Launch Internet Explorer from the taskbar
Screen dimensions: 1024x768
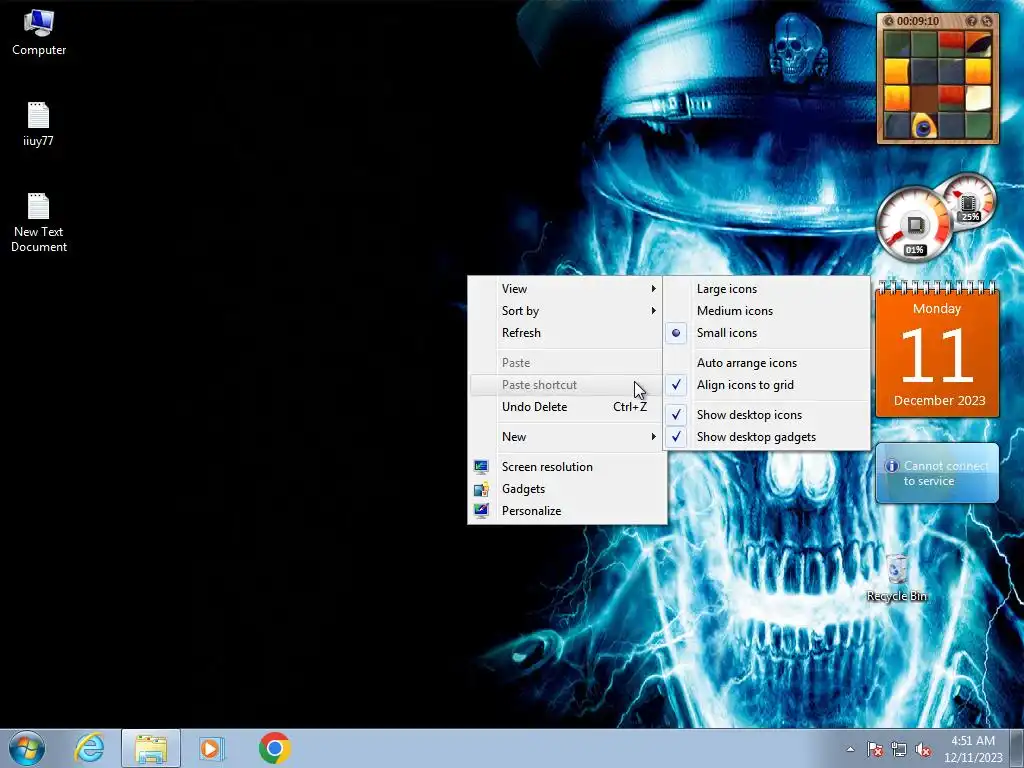click(89, 748)
